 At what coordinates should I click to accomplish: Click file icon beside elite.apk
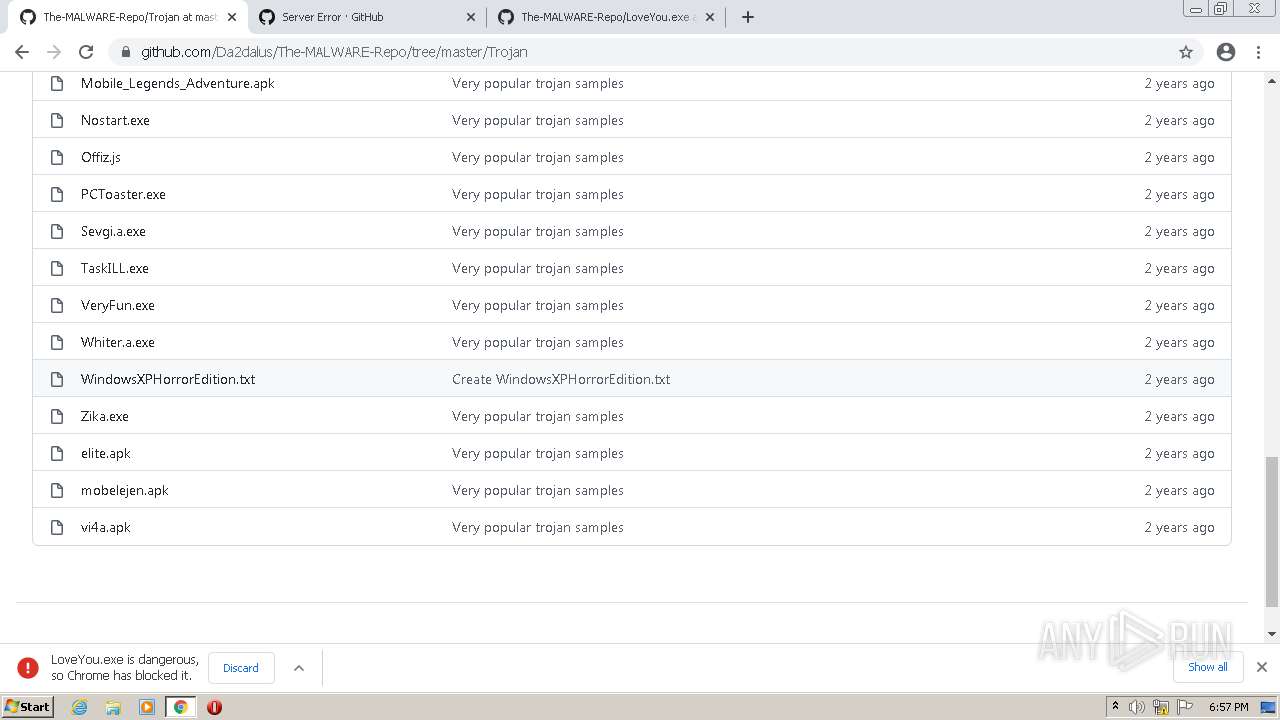(57, 453)
